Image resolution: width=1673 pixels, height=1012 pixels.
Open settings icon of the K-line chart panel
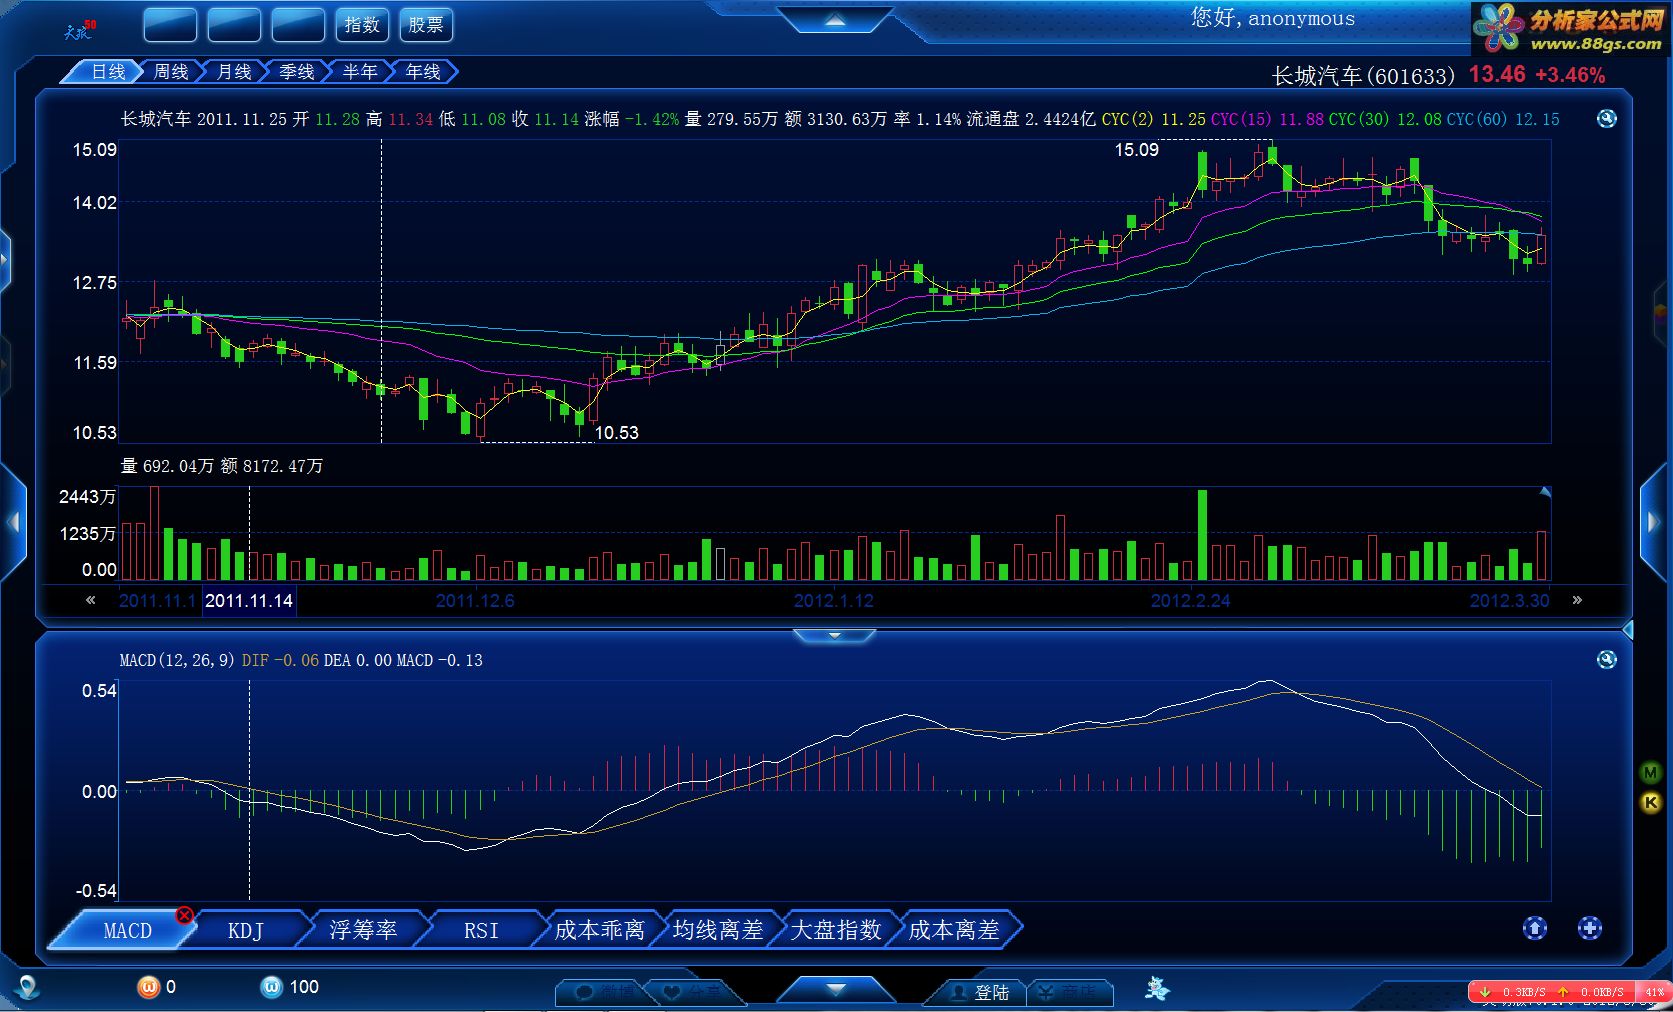(1607, 118)
